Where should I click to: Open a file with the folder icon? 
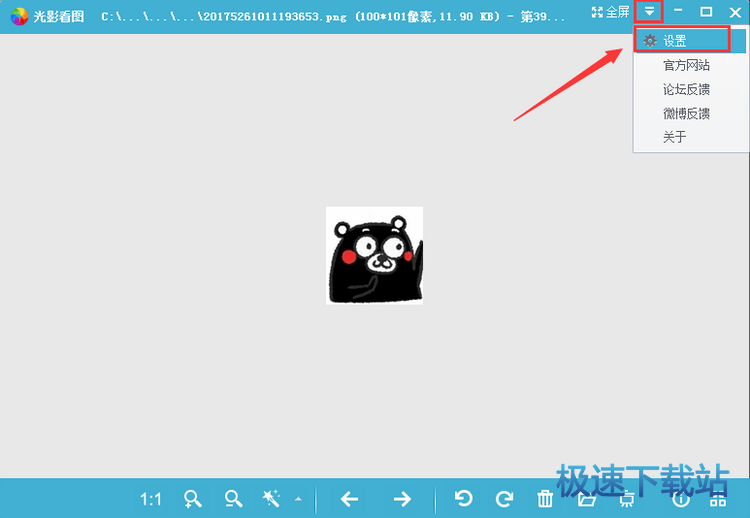point(586,499)
